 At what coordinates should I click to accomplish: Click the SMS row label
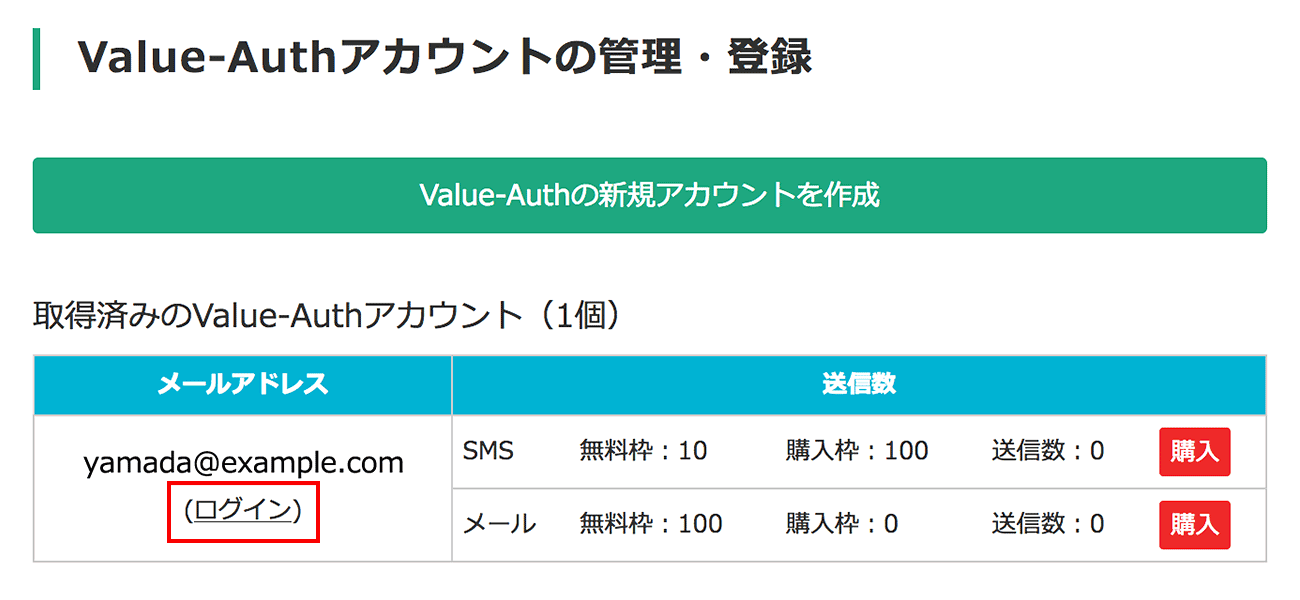[488, 451]
